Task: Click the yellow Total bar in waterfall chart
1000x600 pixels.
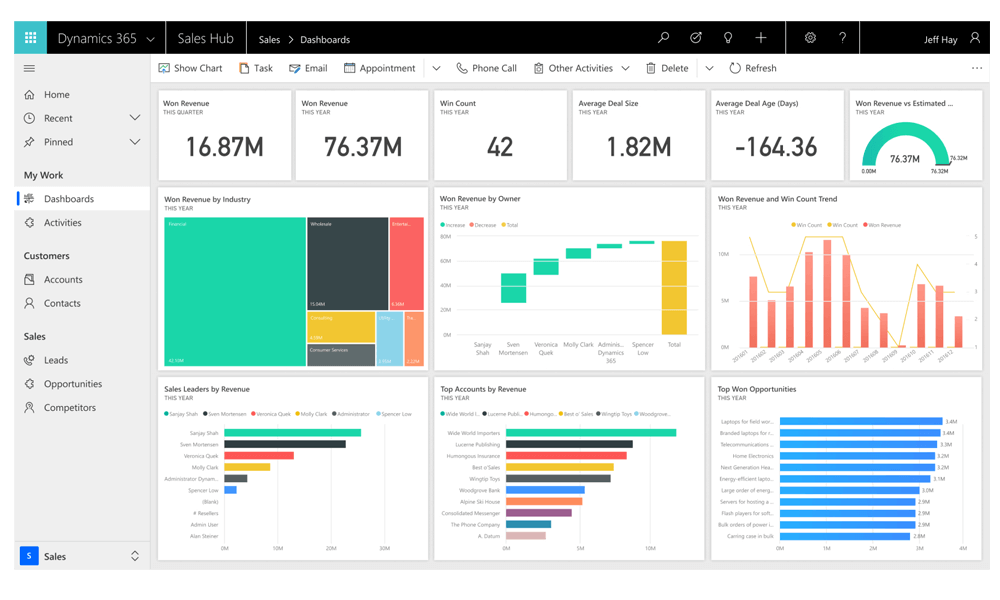Action: (x=674, y=288)
